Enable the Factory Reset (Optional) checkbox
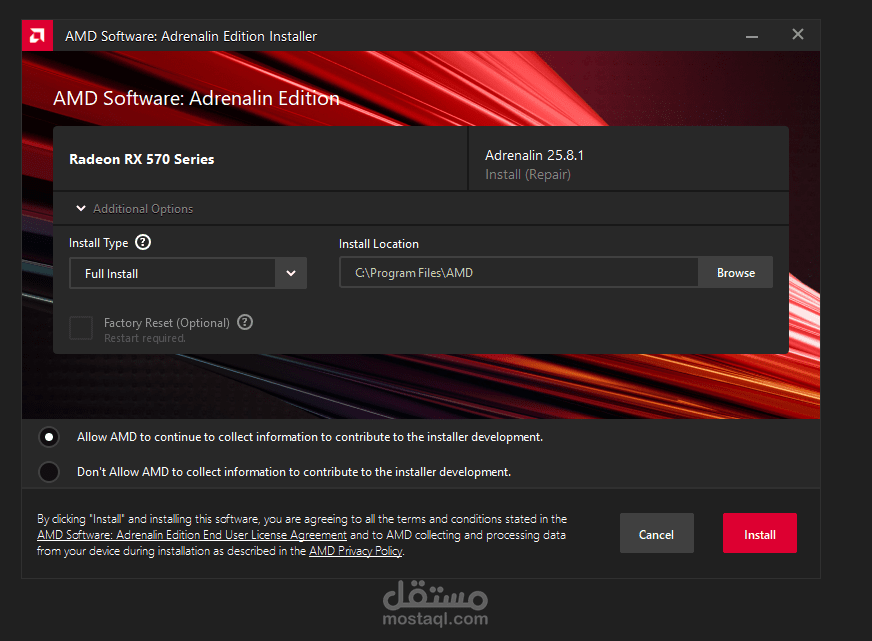 click(x=81, y=328)
